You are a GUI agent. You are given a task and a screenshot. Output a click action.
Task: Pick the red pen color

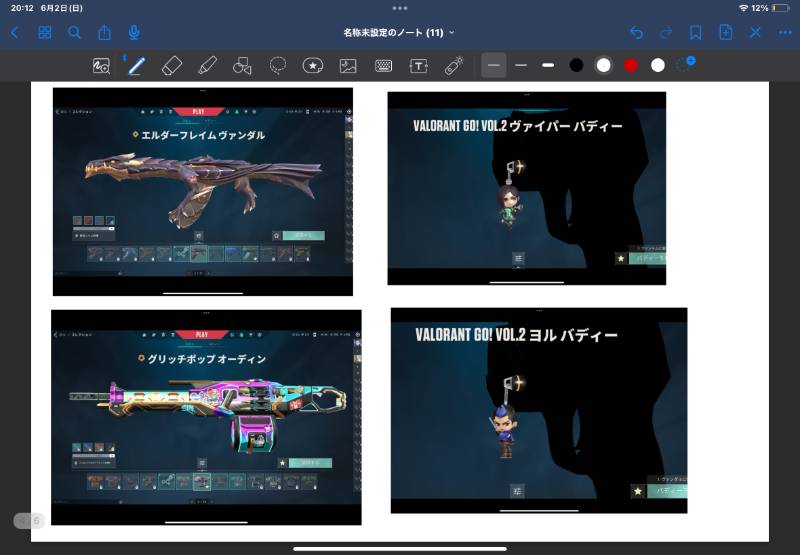click(x=631, y=65)
